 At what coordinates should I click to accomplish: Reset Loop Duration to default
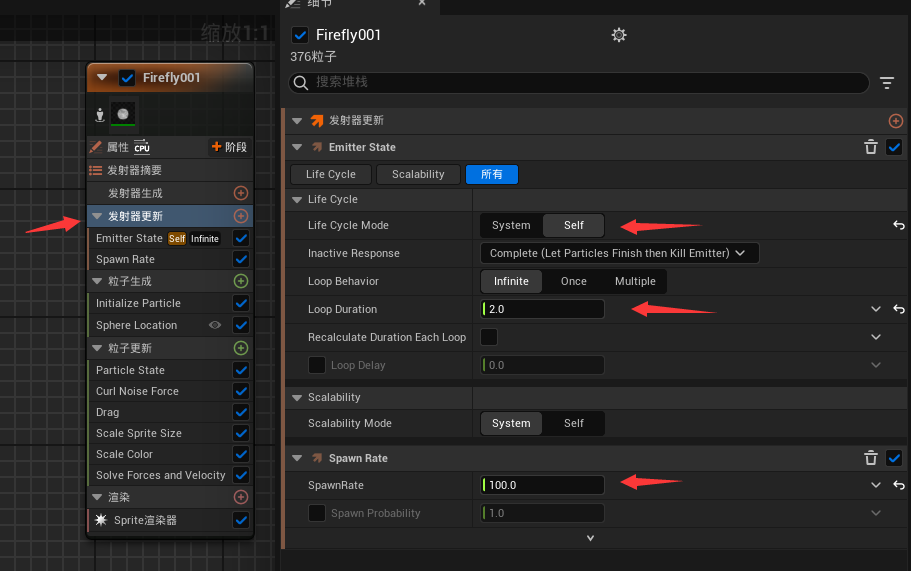pyautogui.click(x=899, y=309)
